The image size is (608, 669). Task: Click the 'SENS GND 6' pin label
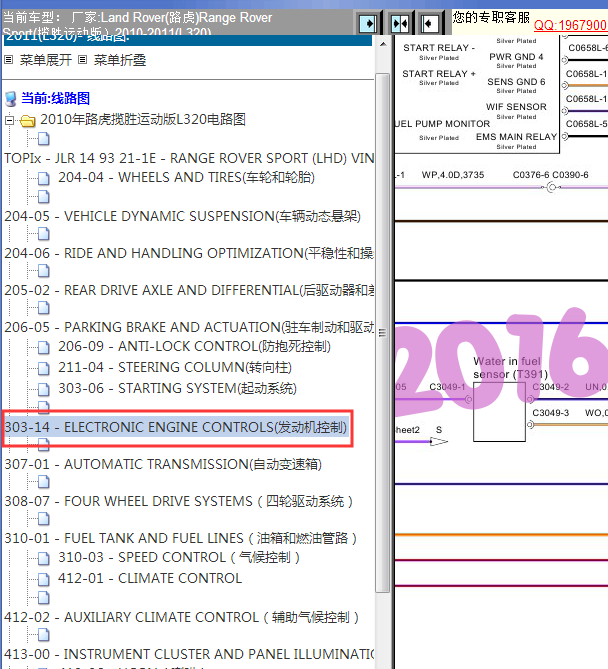[x=516, y=82]
